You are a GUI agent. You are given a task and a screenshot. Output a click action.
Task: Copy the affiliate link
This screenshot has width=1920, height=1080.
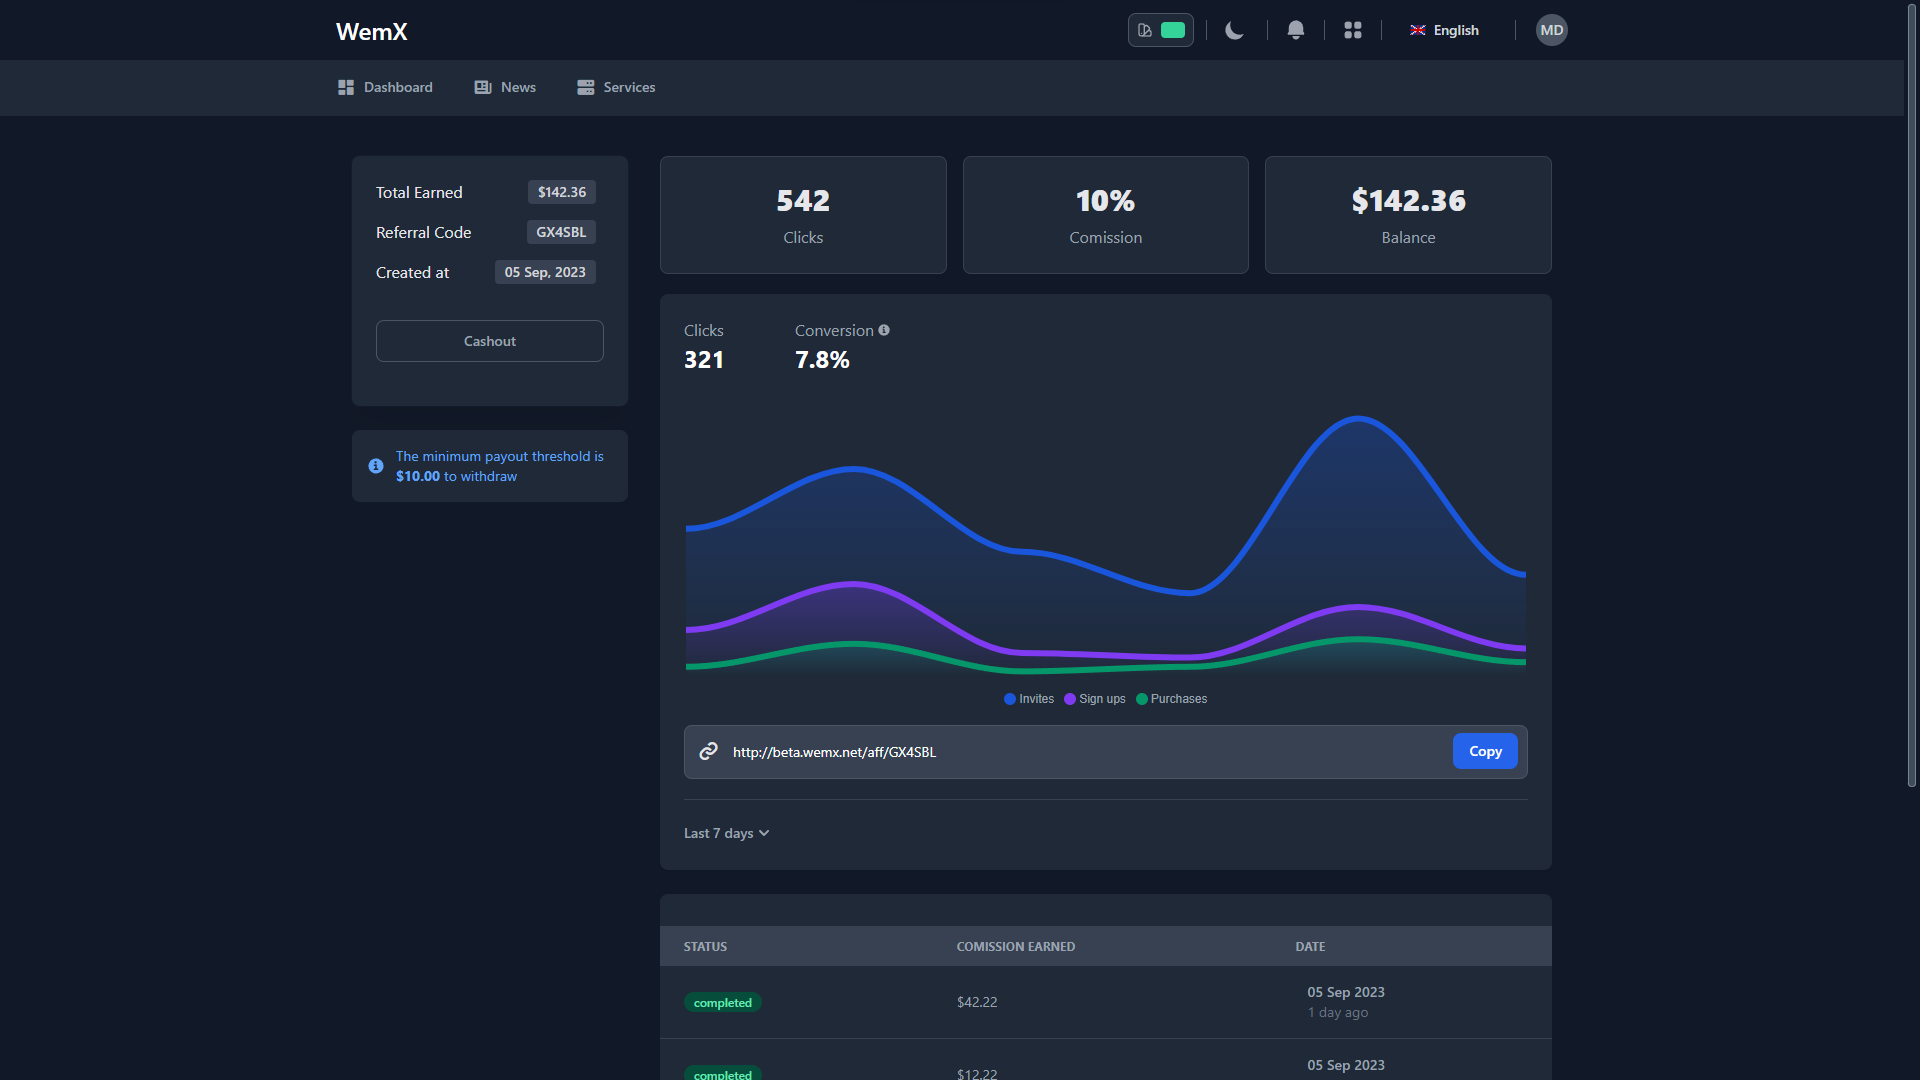[1485, 751]
